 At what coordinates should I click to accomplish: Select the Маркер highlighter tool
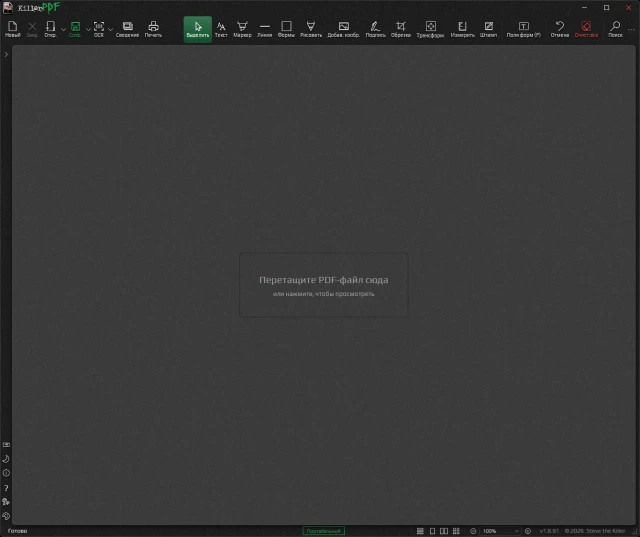coord(242,29)
